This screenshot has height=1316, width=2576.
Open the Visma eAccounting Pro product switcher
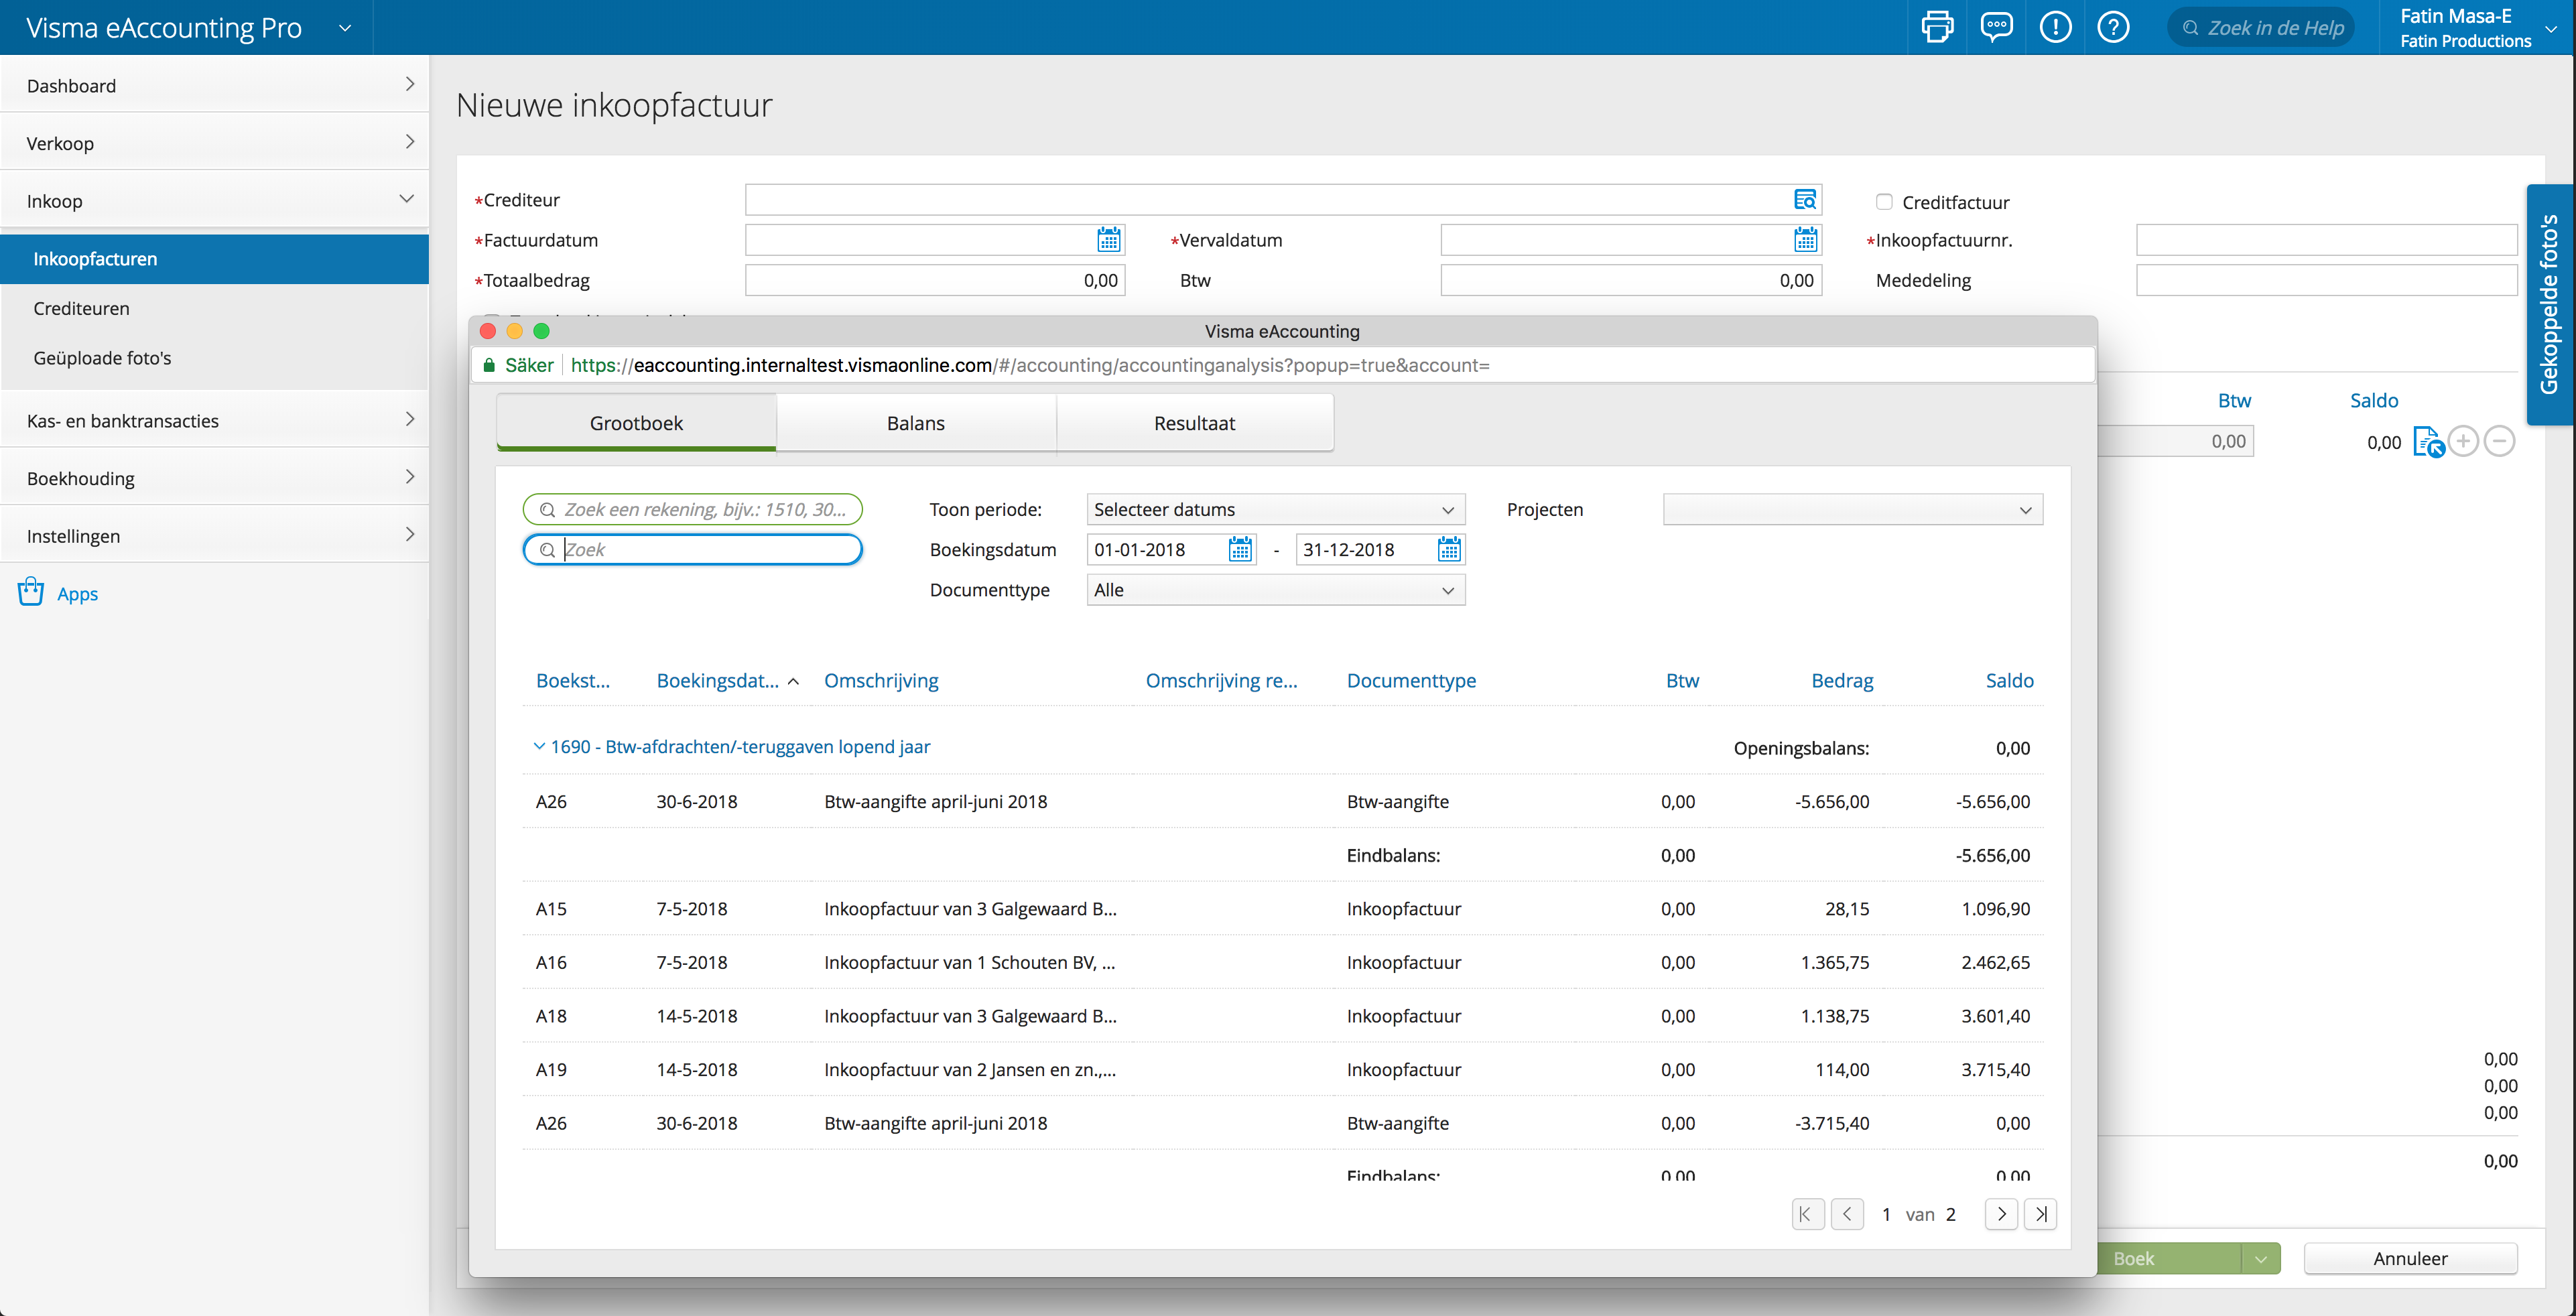(x=345, y=28)
